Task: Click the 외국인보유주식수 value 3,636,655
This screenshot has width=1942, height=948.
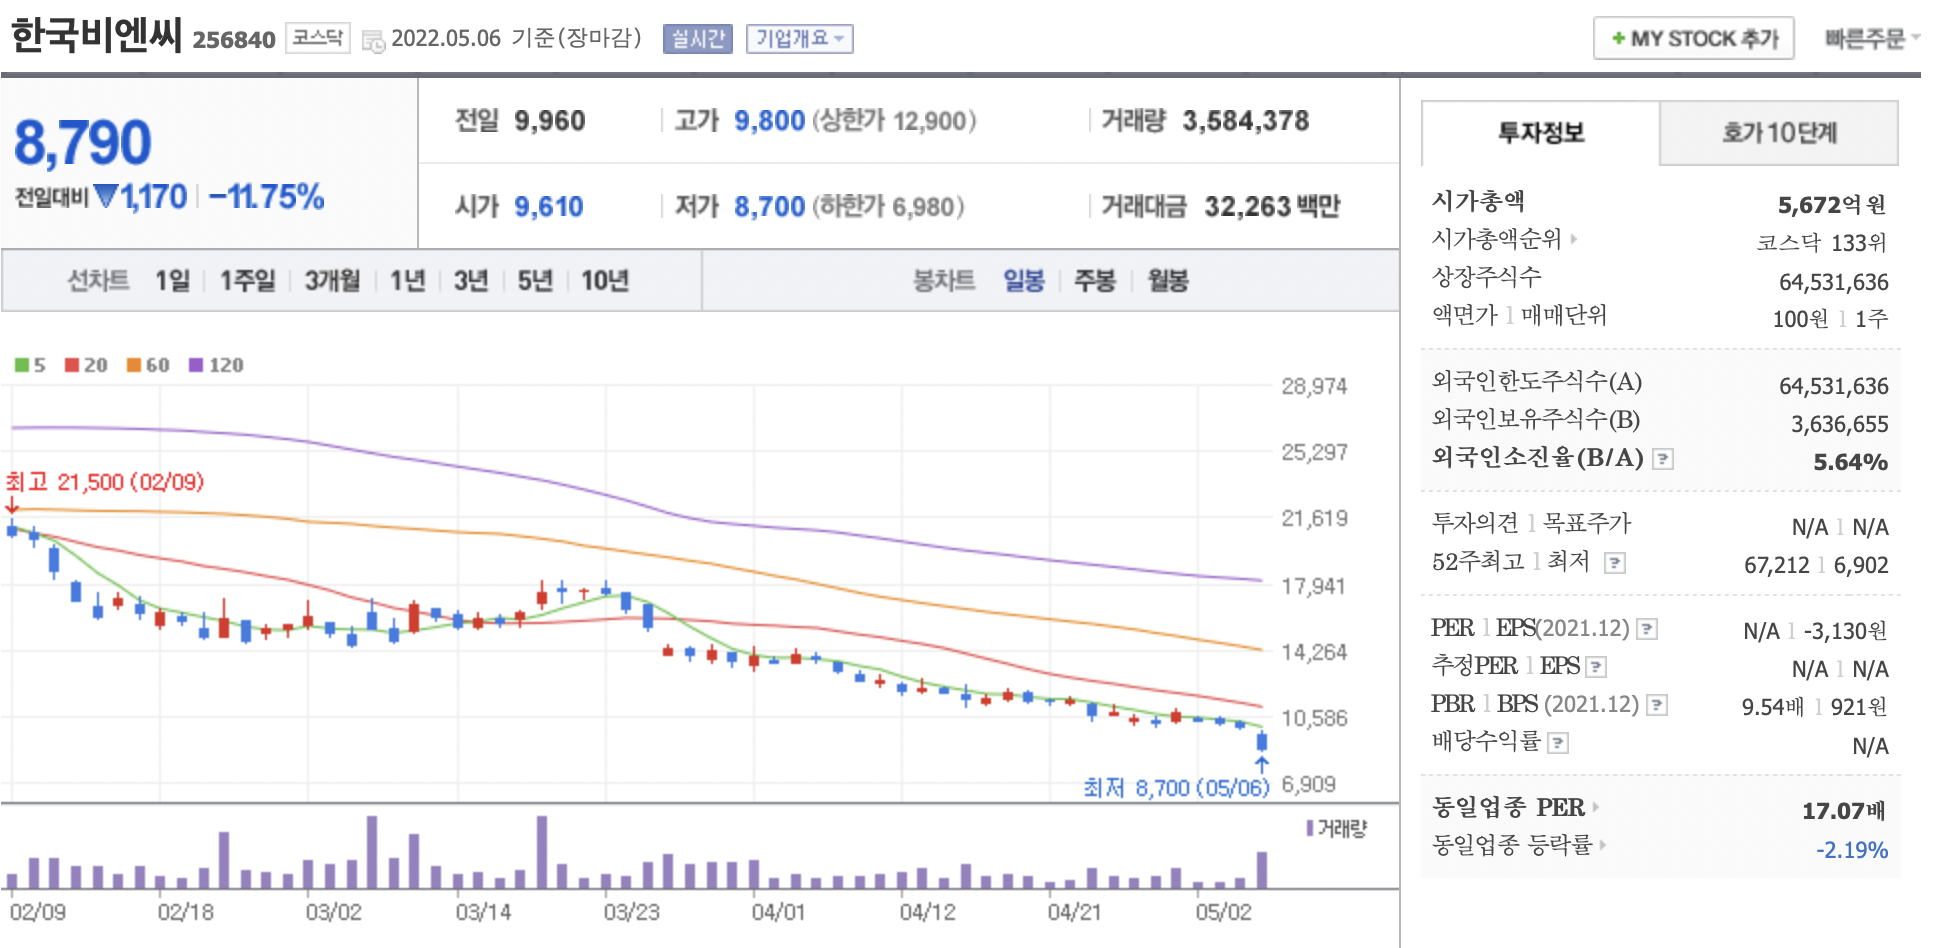Action: pos(1840,424)
